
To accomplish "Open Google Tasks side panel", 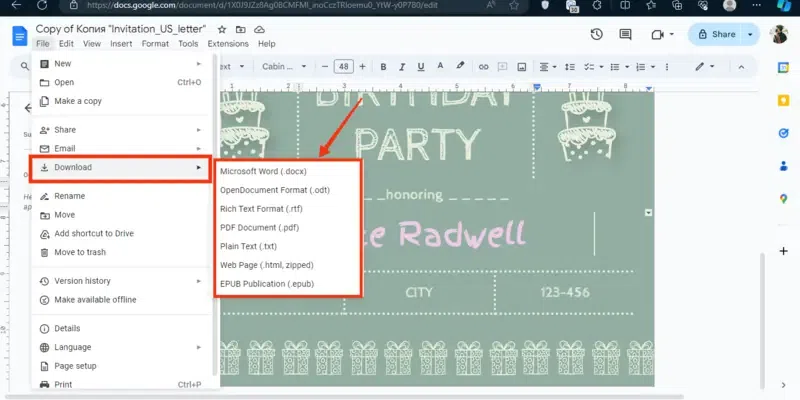I will pos(783,133).
